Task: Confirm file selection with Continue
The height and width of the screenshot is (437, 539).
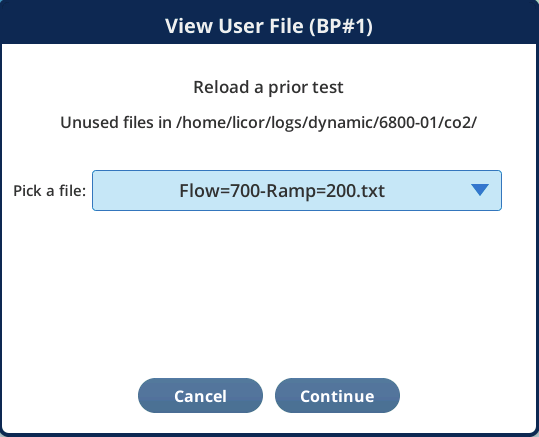Action: pos(337,396)
